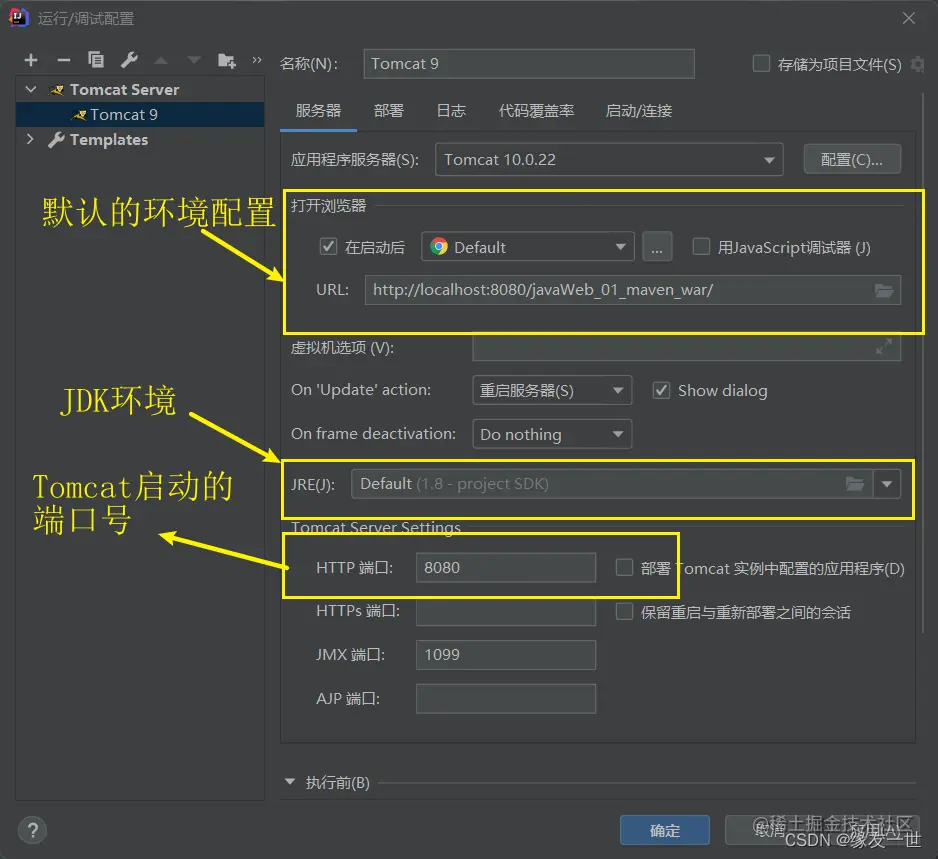The image size is (938, 859).
Task: Open On frame deactivation dropdown
Action: (x=552, y=434)
